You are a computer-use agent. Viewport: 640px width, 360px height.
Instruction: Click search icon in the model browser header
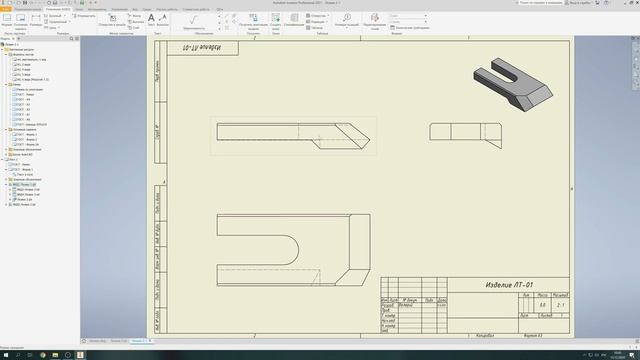pos(71,39)
